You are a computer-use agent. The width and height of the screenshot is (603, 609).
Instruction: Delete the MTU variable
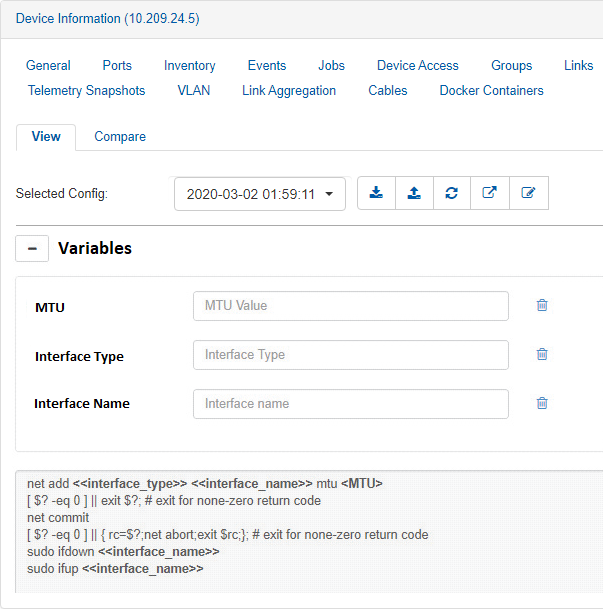click(x=542, y=306)
